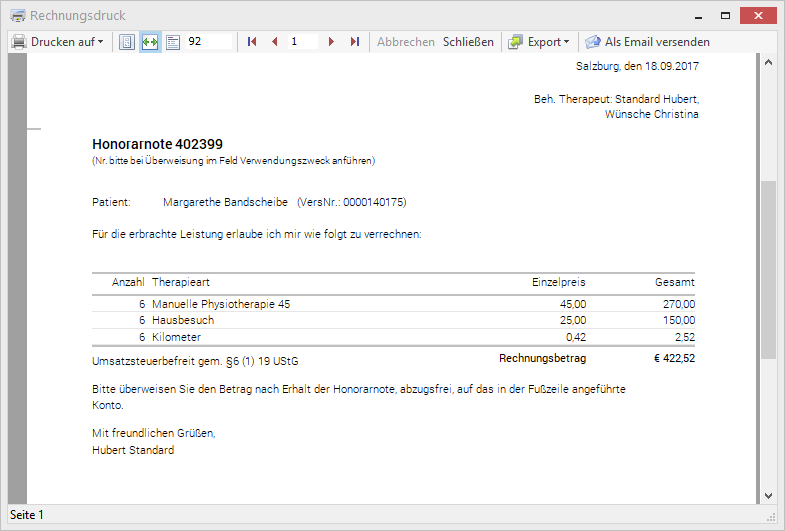Click the printer icon in the toolbar

click(19, 42)
